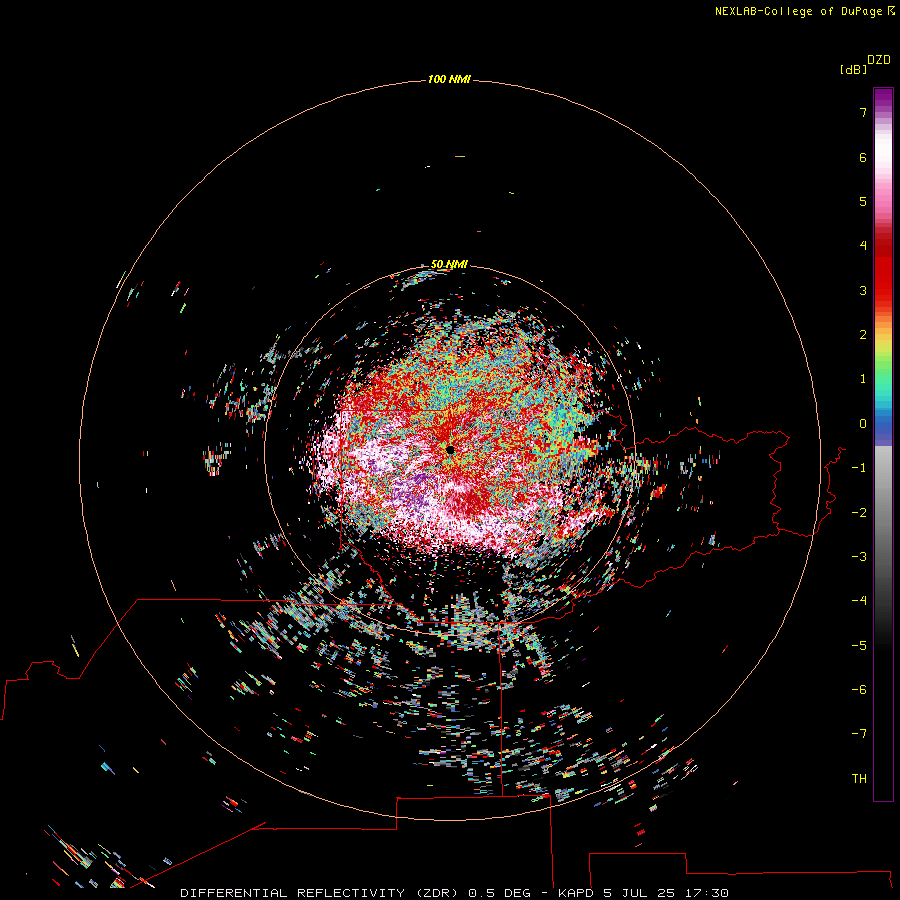Select the 6 value on the scale

(x=863, y=157)
